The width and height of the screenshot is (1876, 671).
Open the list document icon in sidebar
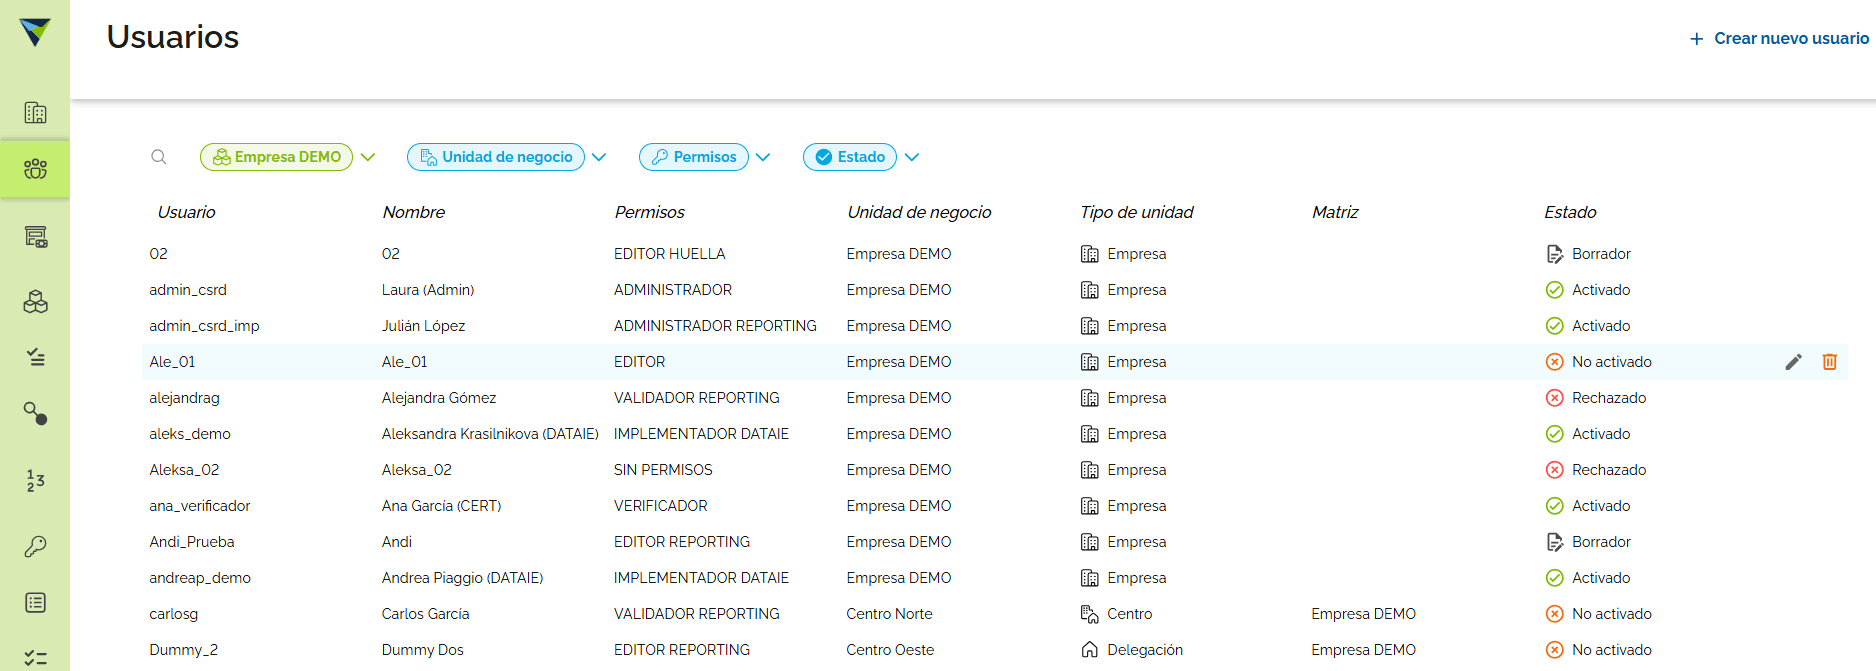[x=35, y=603]
